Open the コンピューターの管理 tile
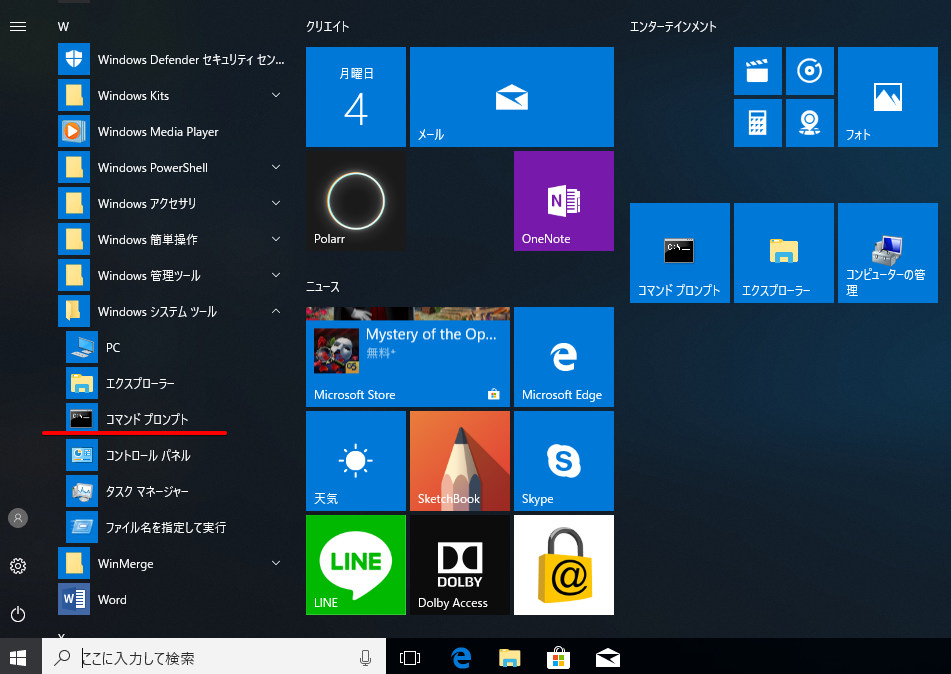 pyautogui.click(x=888, y=253)
